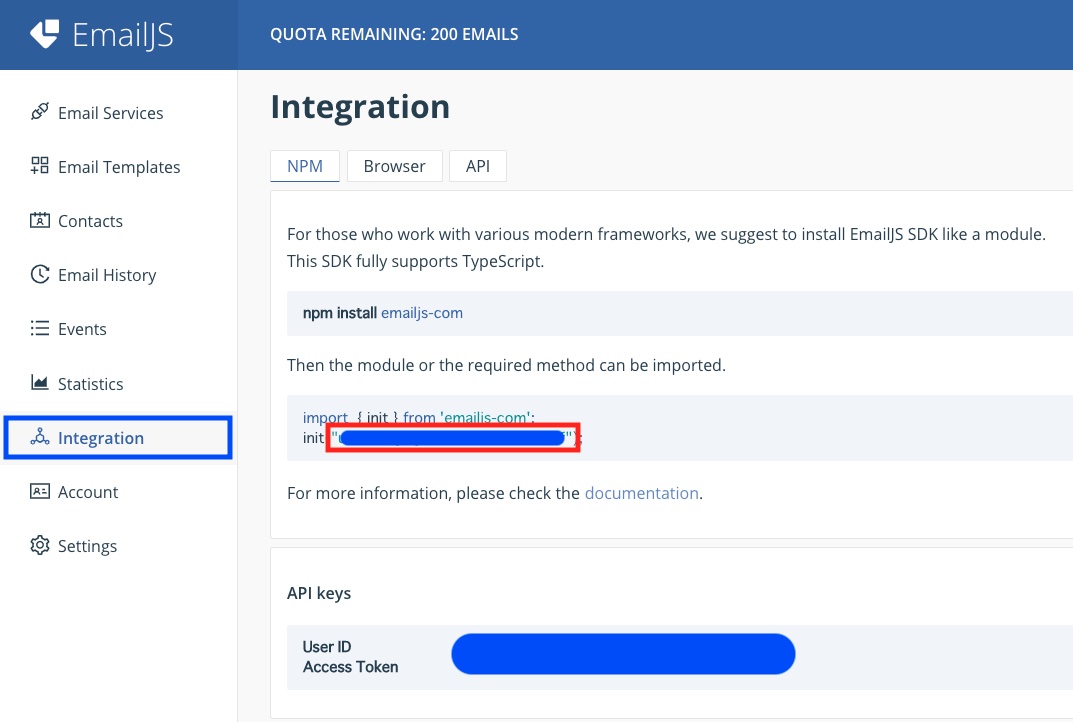Select the Account badge icon
Viewport: 1073px width, 722px height.
click(39, 492)
